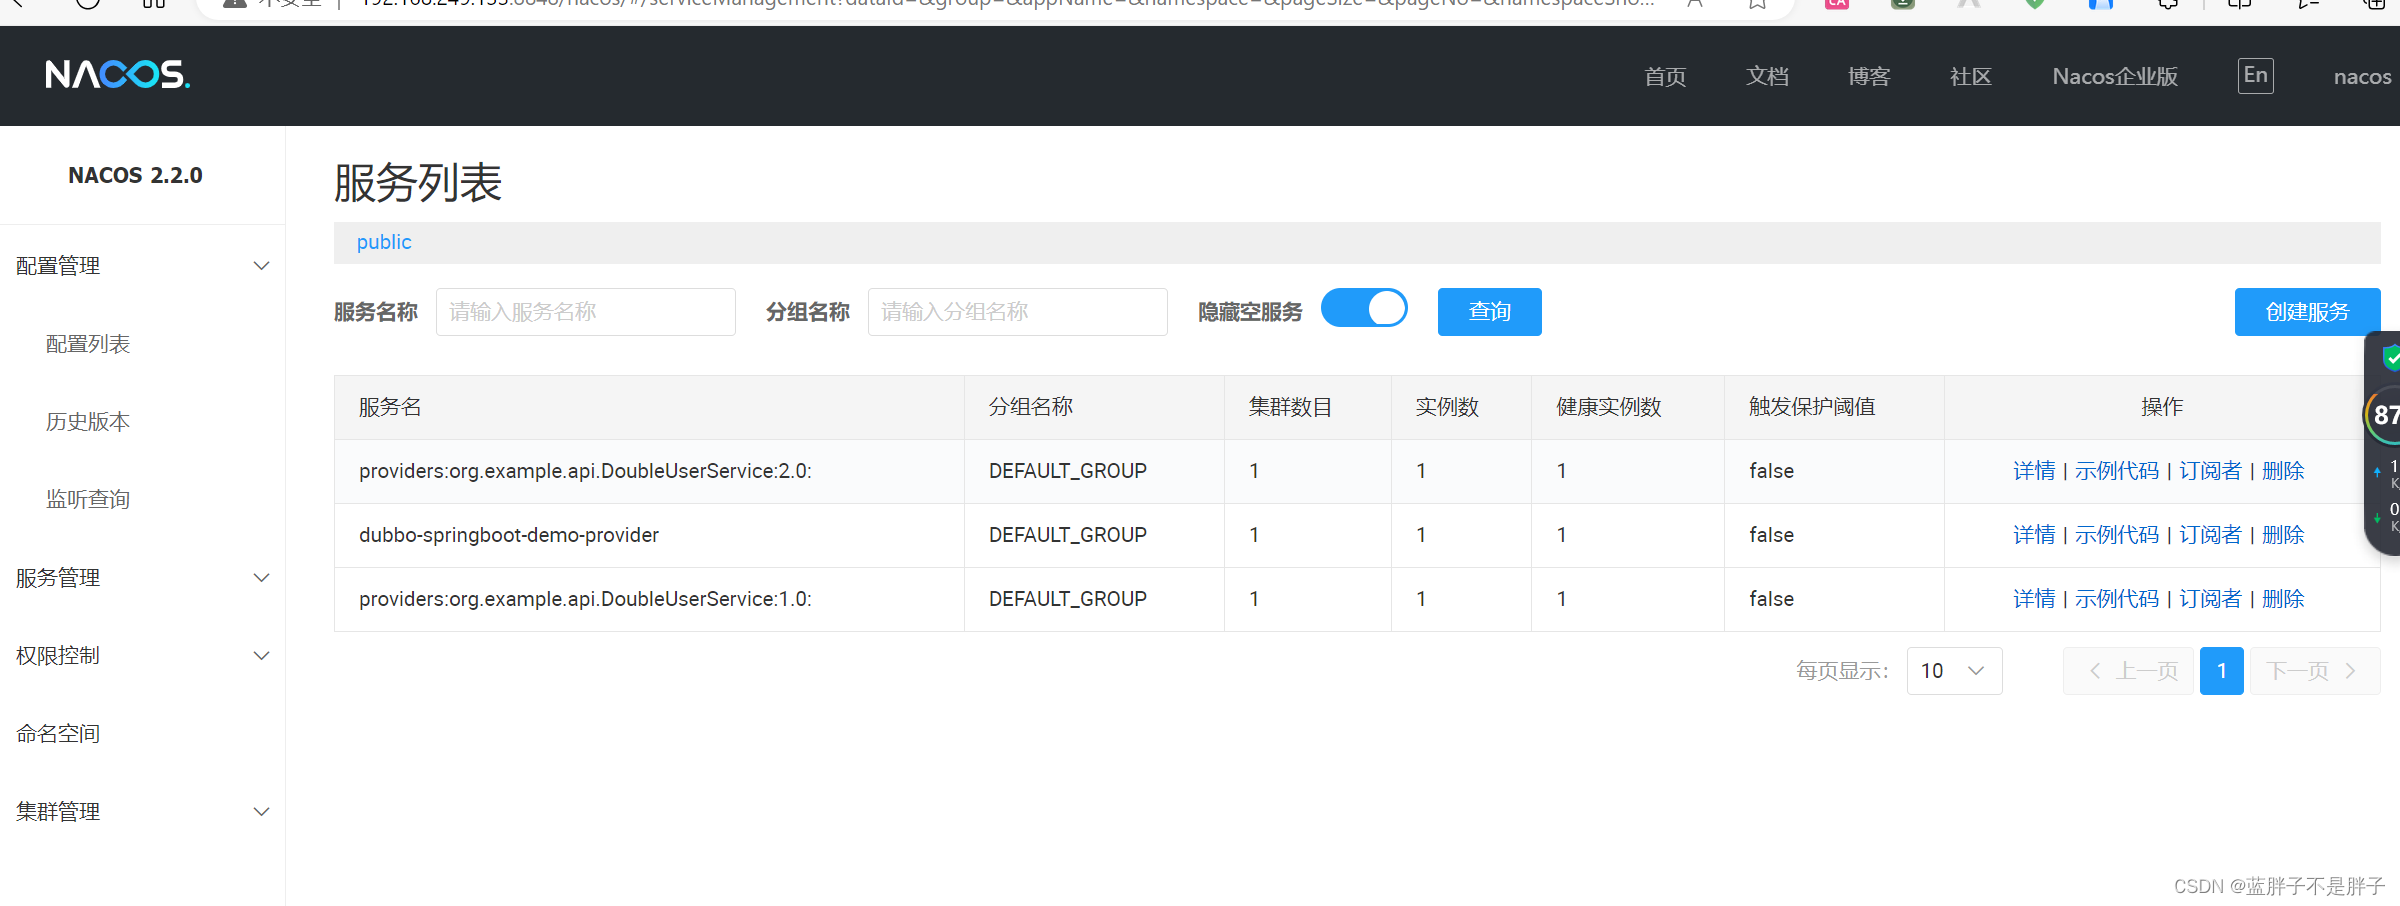The image size is (2400, 906).
Task: Expand the 集群管理 sidebar section
Action: click(142, 812)
